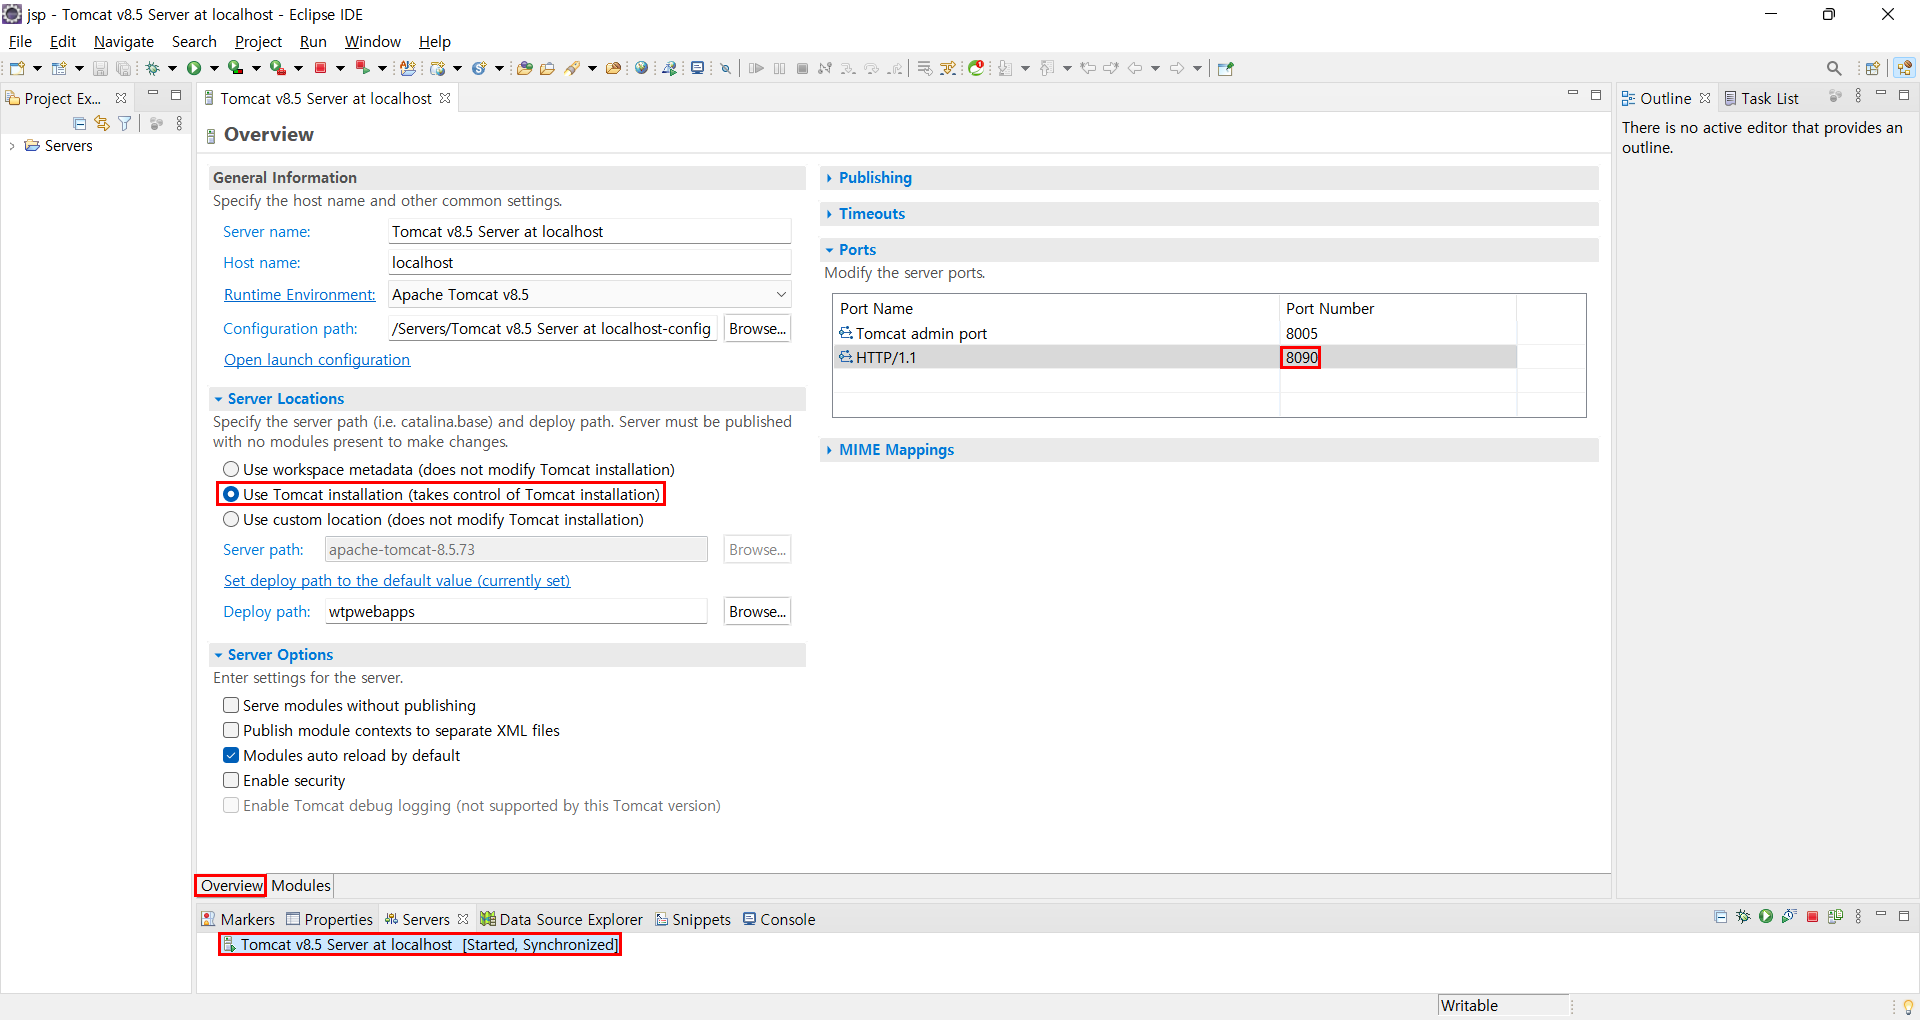Open the Data Source Explorer tab
1920x1020 pixels.
coord(561,919)
